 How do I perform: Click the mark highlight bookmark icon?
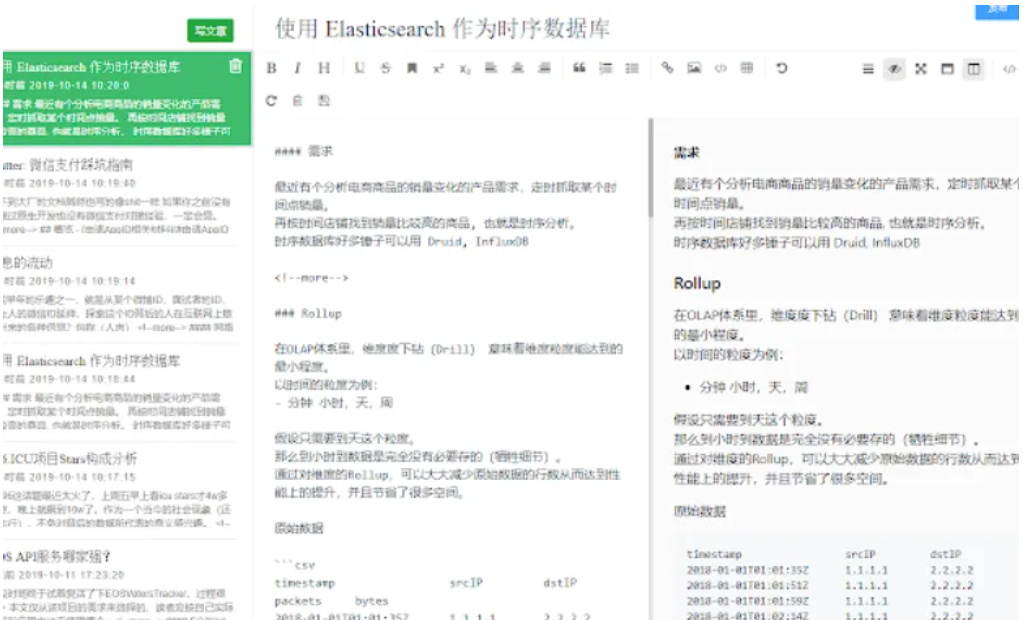412,68
